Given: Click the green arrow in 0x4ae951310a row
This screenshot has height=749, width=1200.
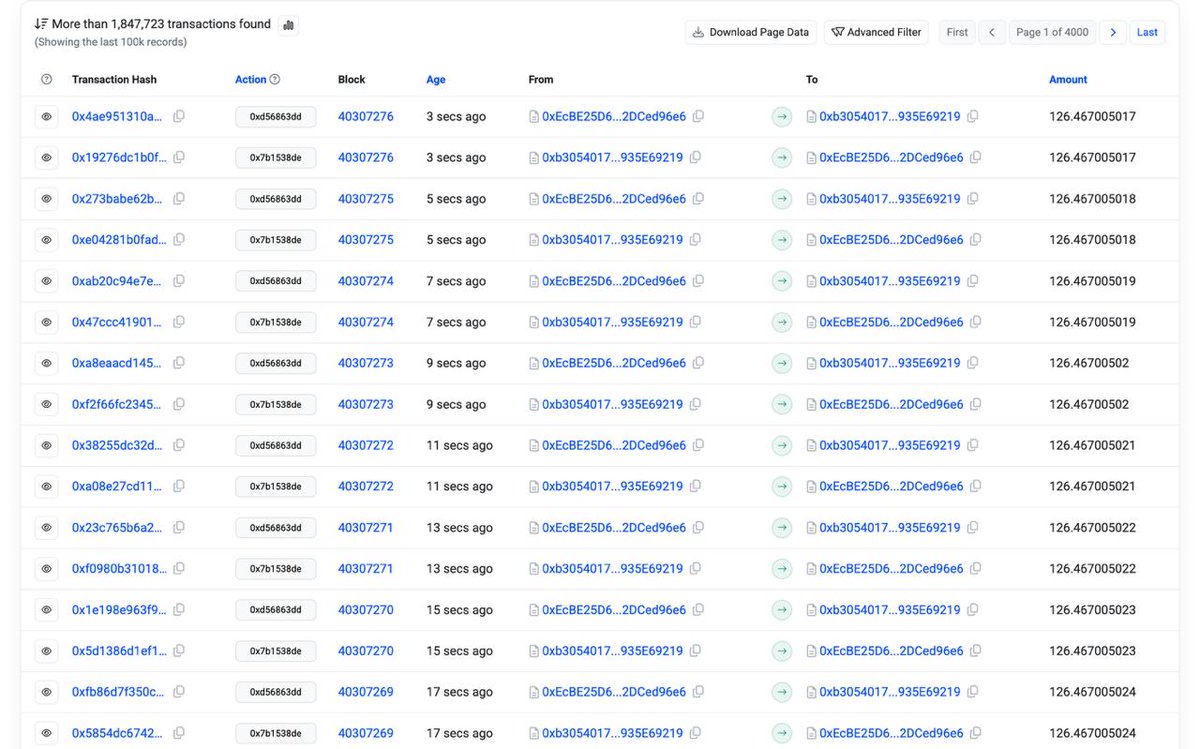Looking at the screenshot, I should pos(782,117).
